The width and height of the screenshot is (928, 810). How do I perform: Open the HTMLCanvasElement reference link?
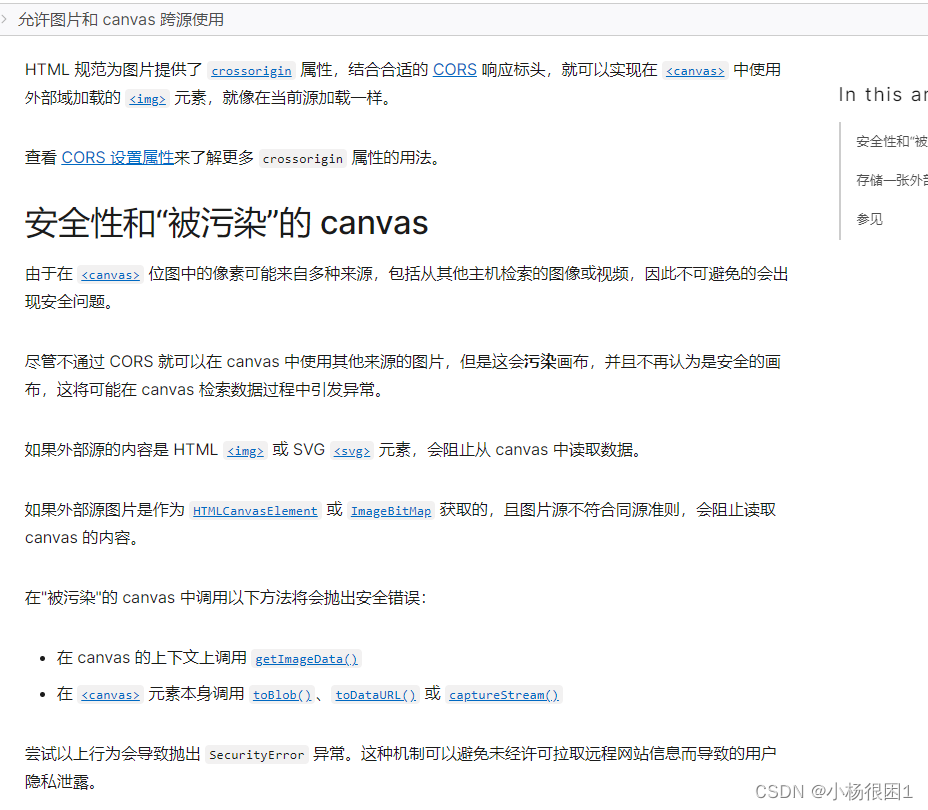point(255,511)
